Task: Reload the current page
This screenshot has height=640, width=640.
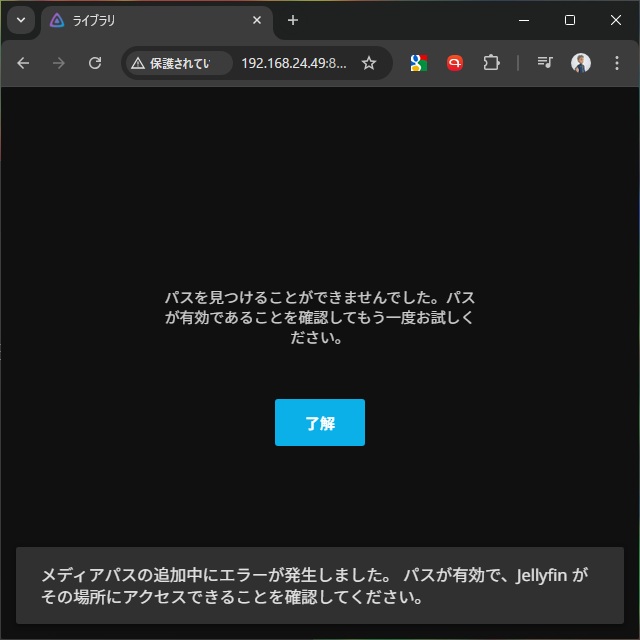Action: click(x=95, y=63)
